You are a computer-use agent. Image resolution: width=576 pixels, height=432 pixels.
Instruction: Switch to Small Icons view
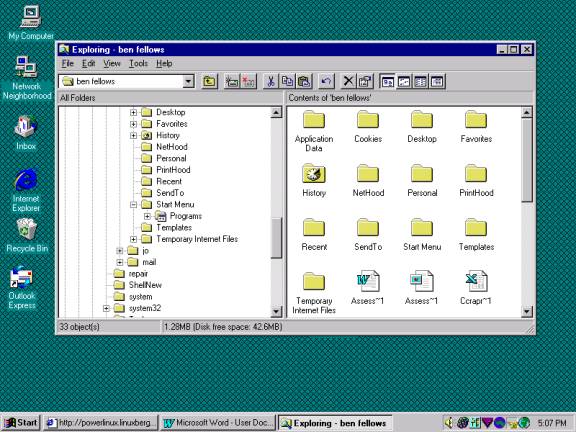point(404,81)
